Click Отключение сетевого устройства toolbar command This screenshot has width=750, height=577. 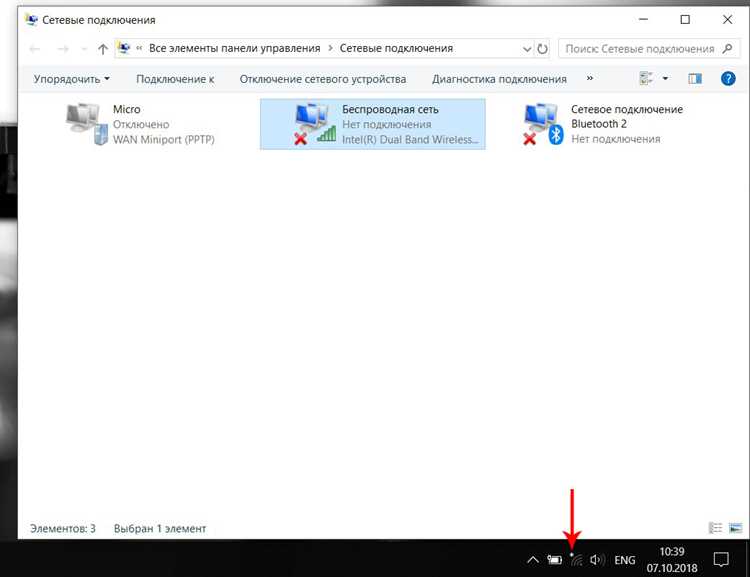pos(323,79)
